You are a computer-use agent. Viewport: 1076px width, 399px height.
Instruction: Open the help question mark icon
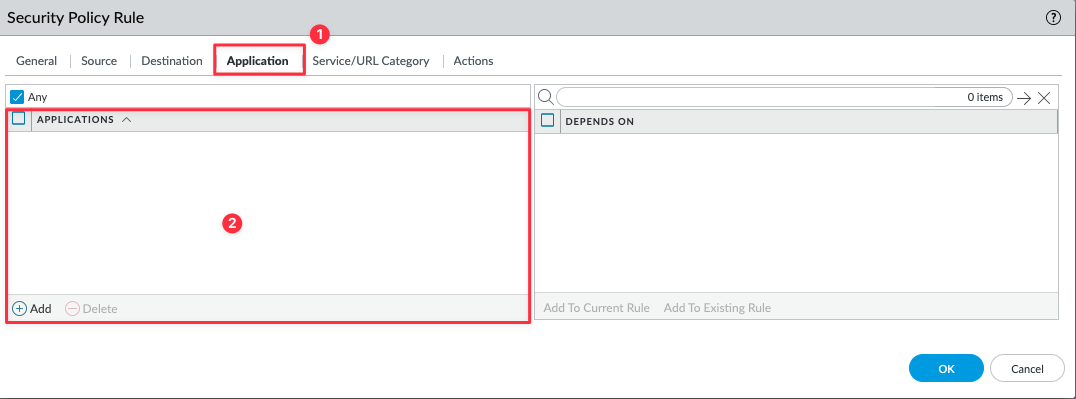[1053, 19]
